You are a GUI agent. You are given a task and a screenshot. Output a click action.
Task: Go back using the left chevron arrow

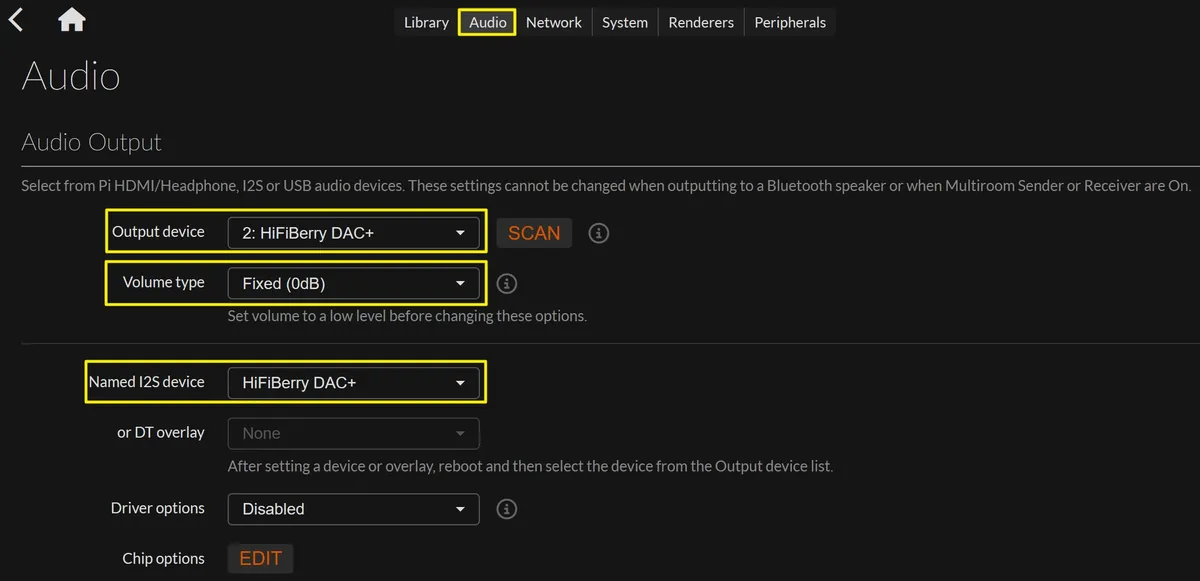tap(16, 19)
